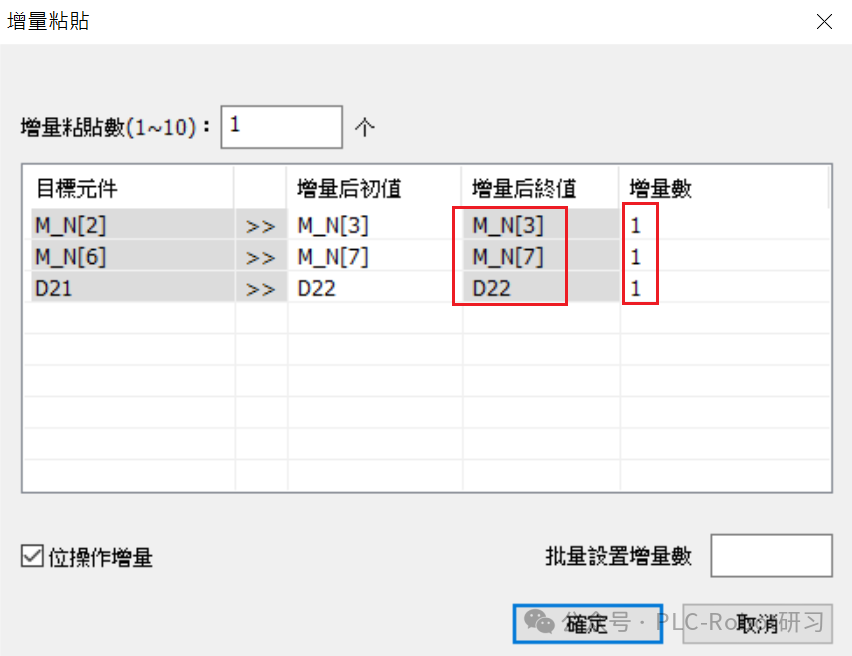The width and height of the screenshot is (852, 656).
Task: Close the 增量粘贴 dialog
Action: pyautogui.click(x=823, y=21)
